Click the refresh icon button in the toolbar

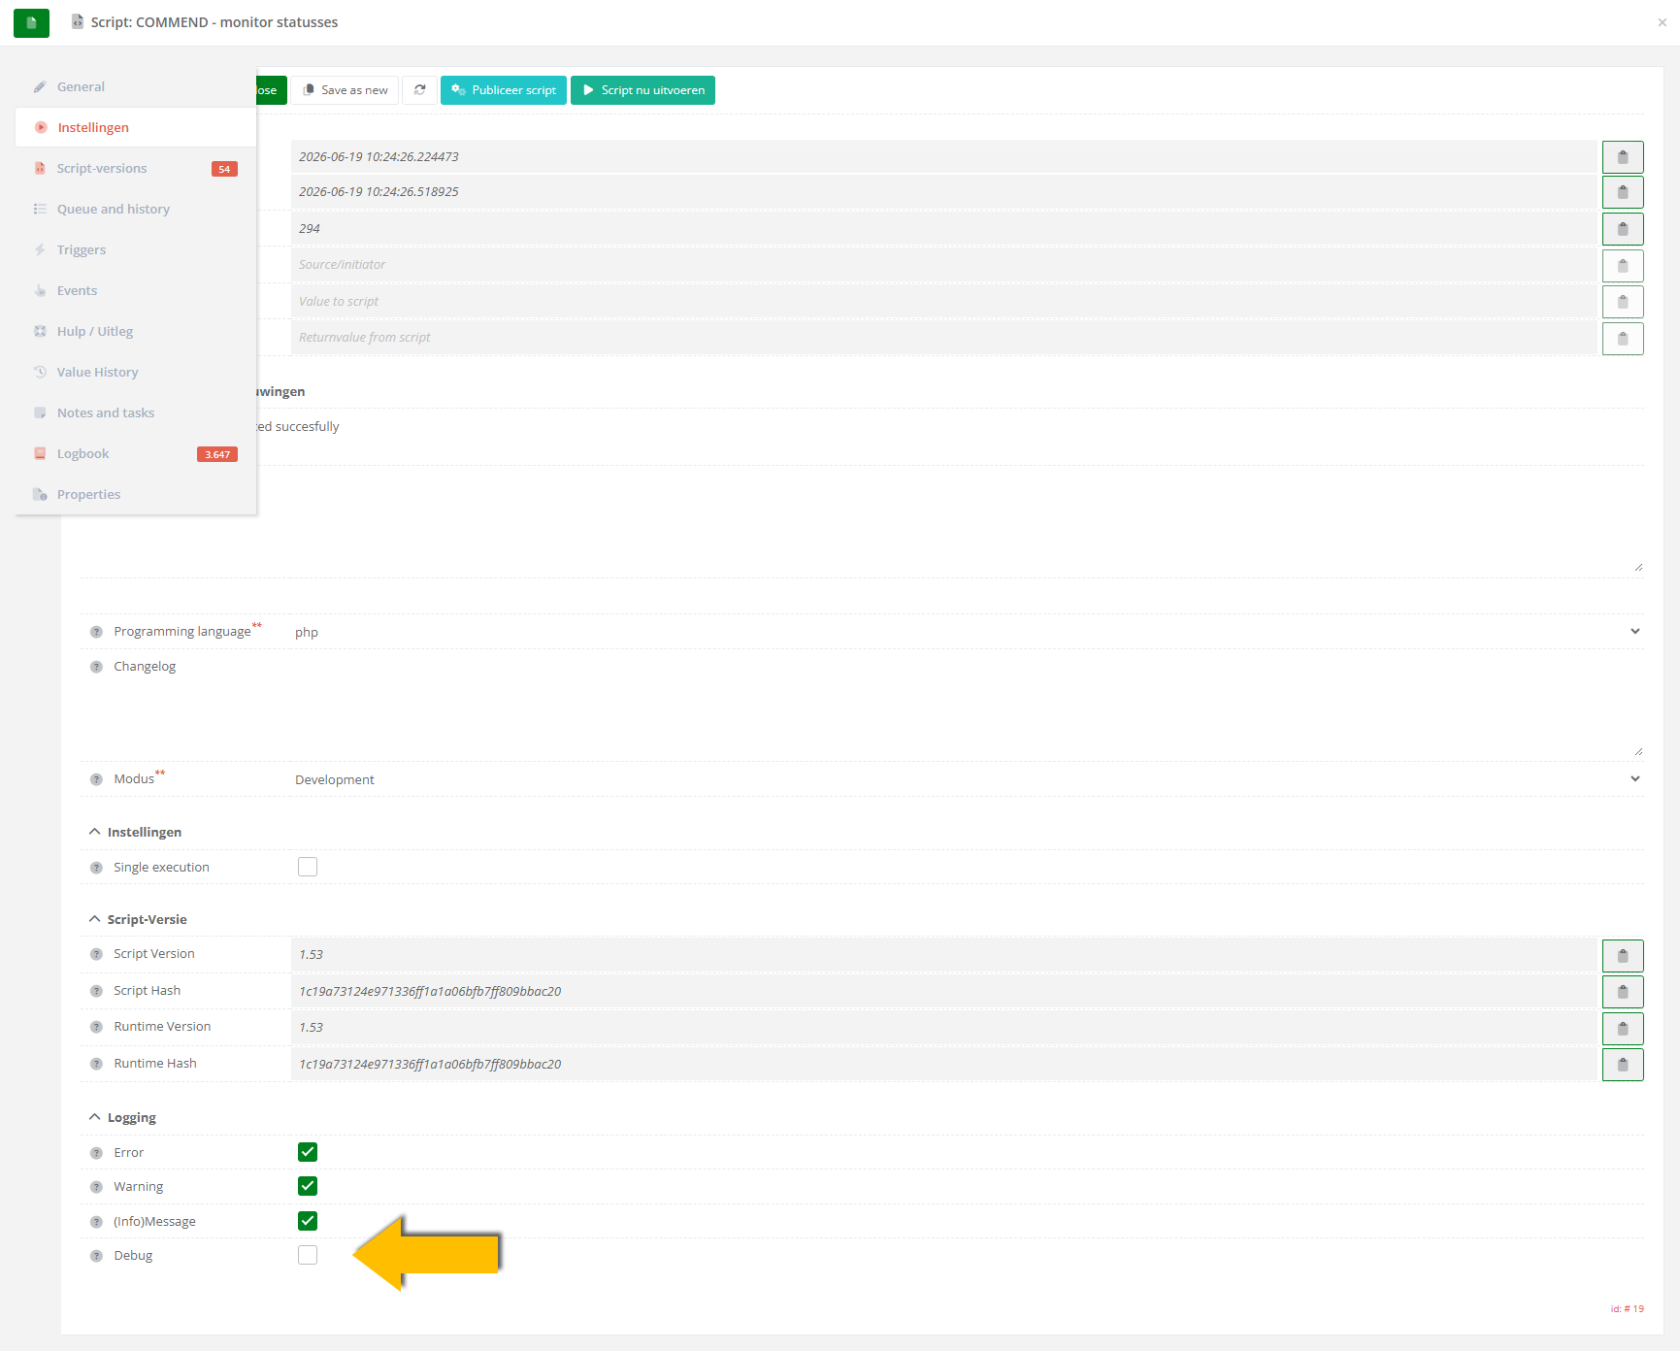(420, 90)
